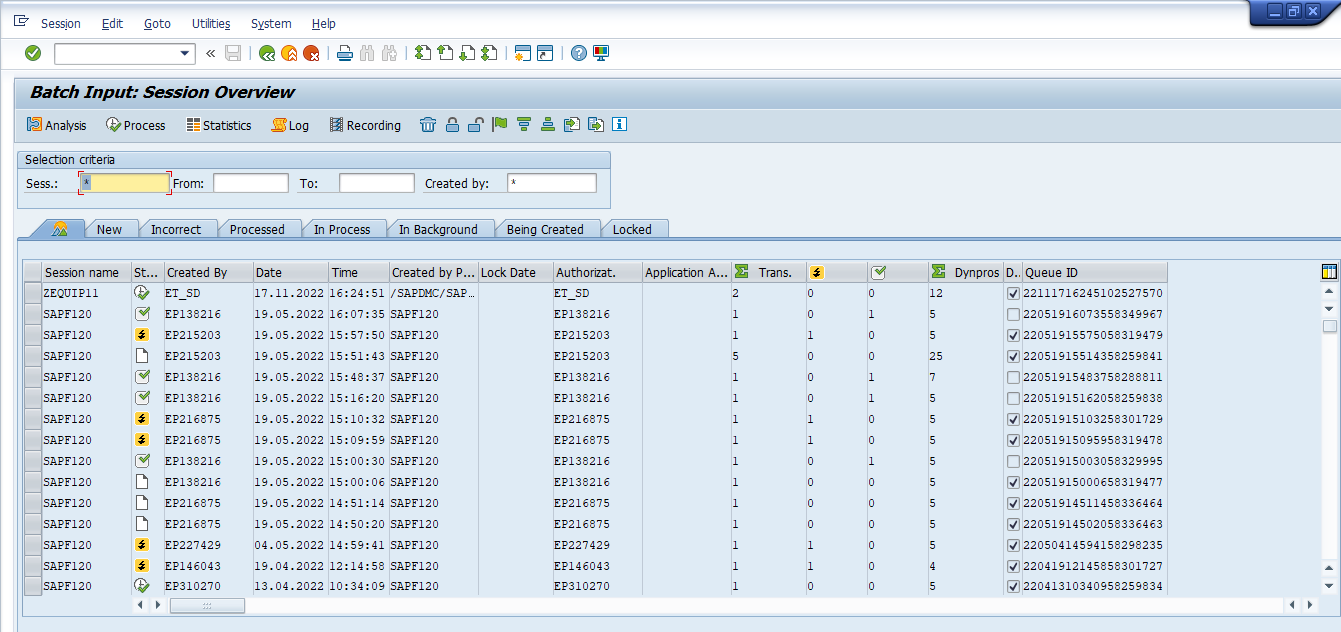Open Help via the question mark icon
Viewport: 1341px width, 632px height.
coord(579,53)
